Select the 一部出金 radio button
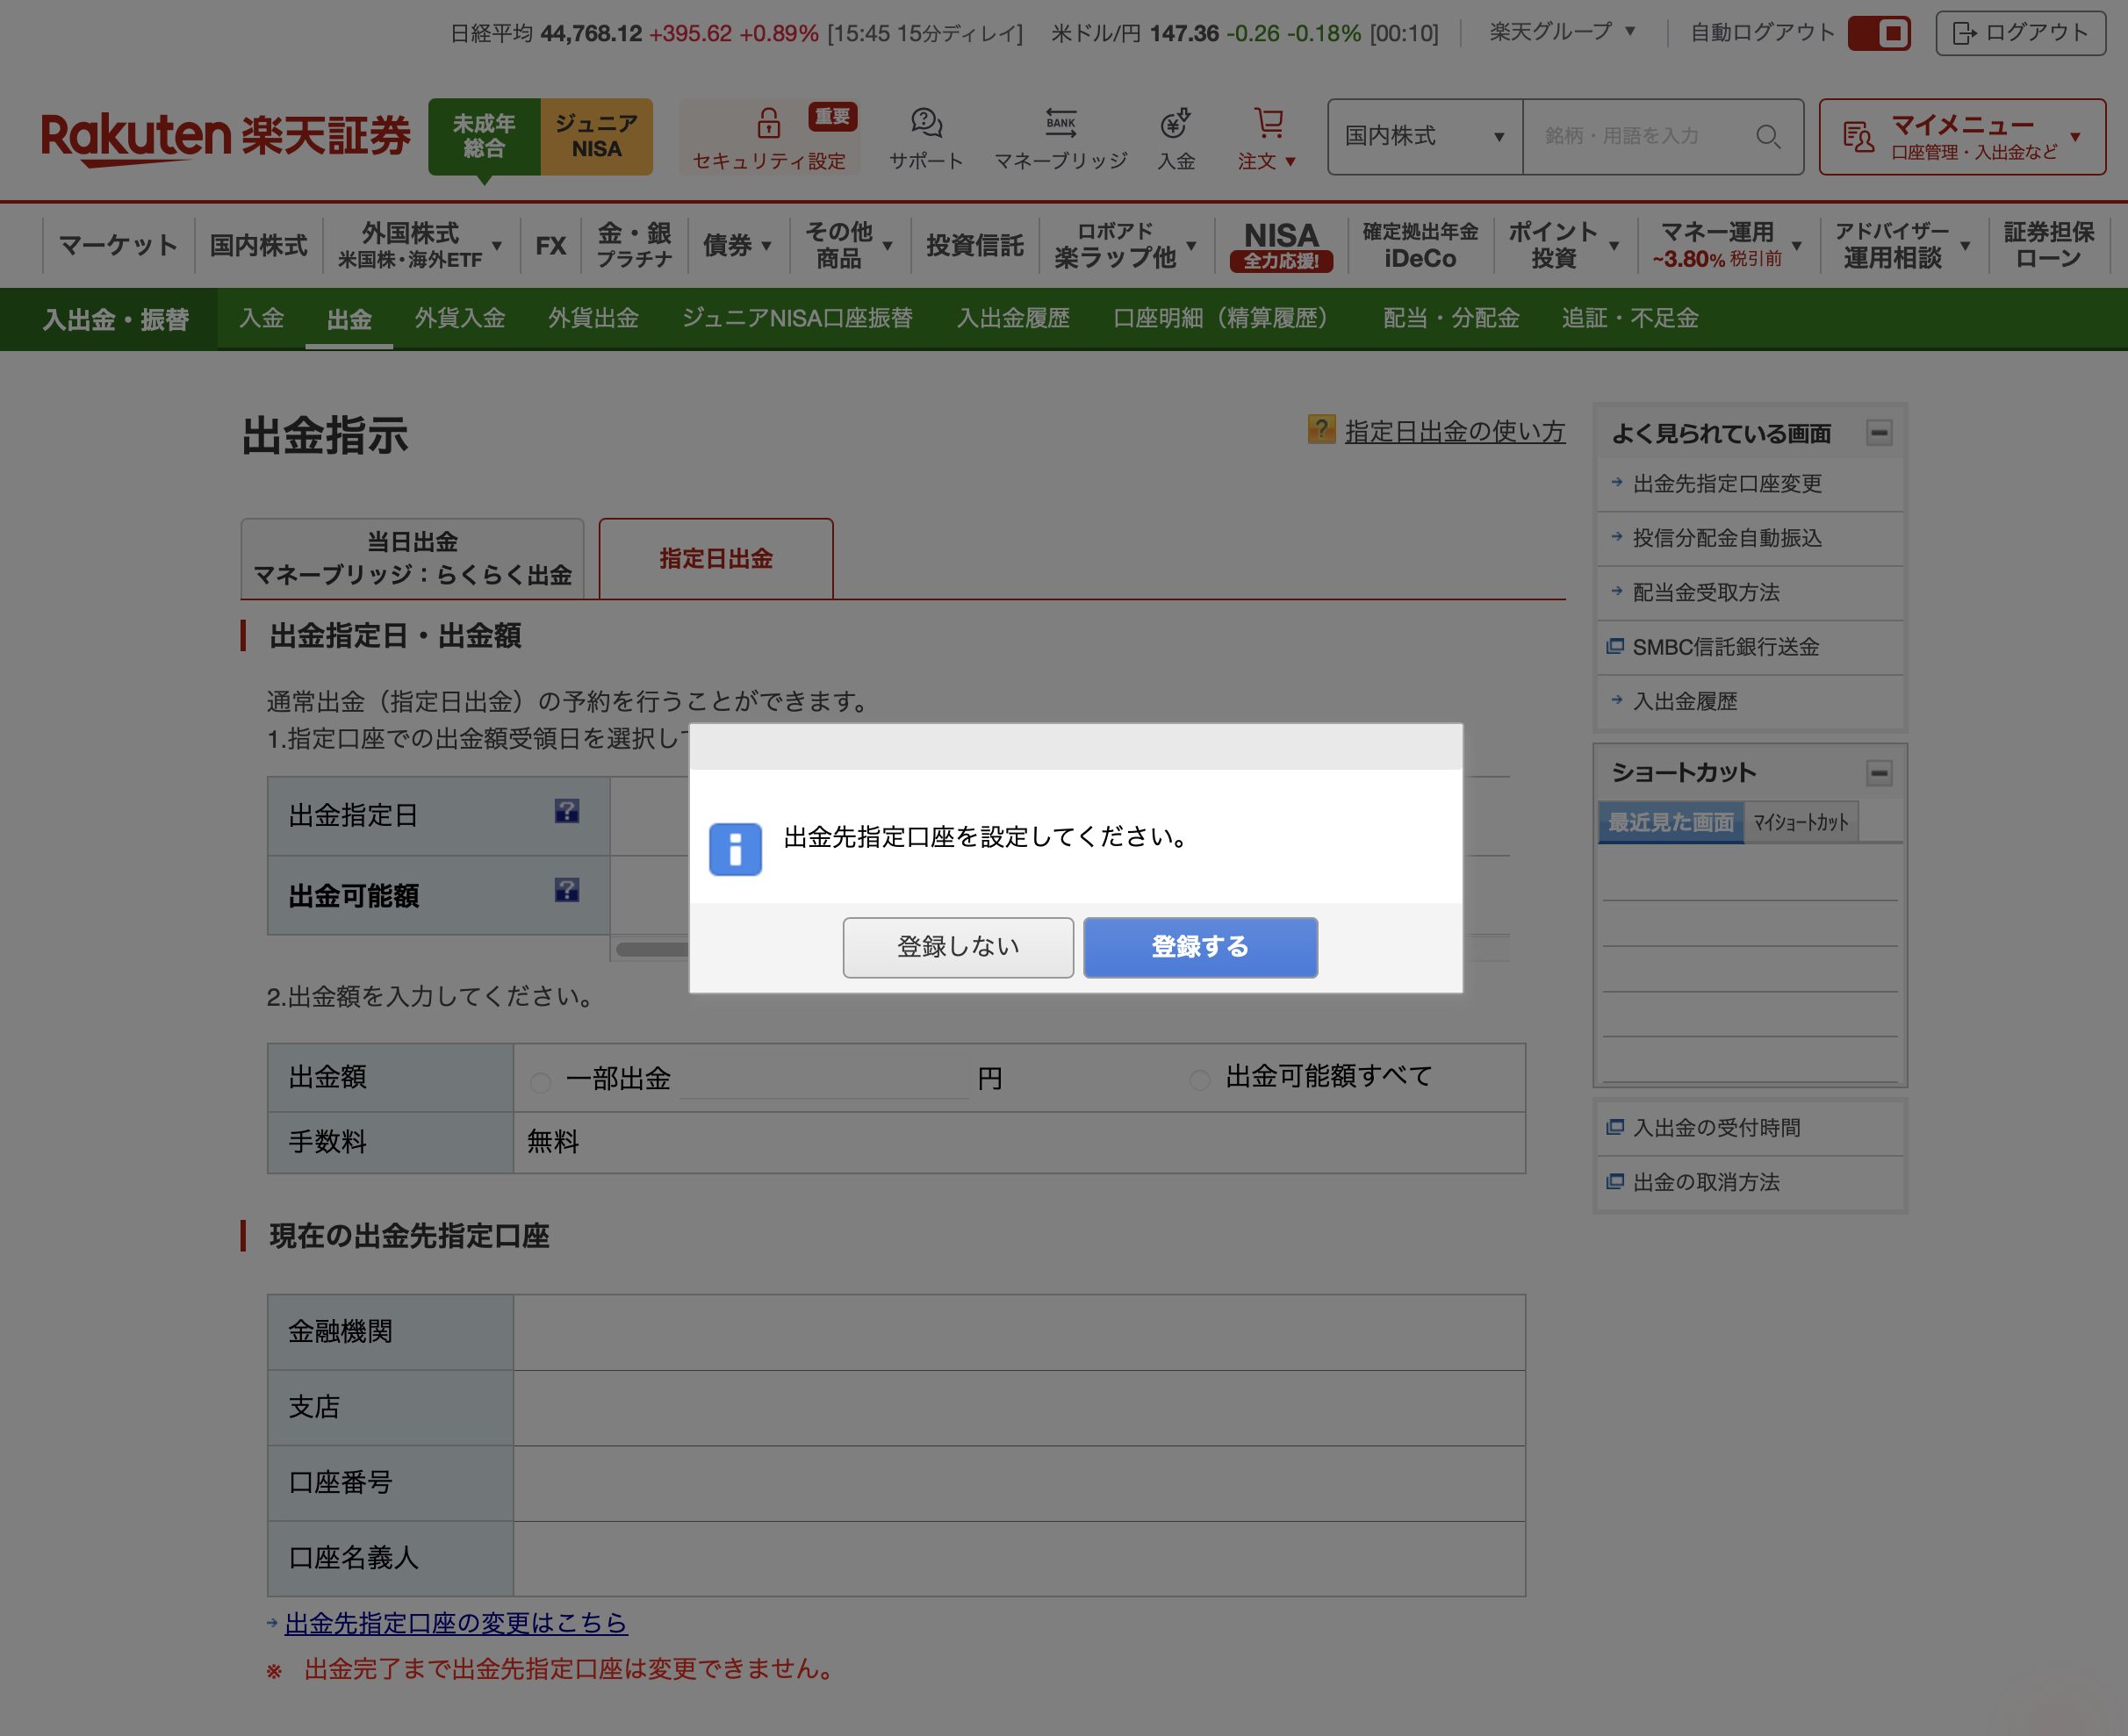Screen dimensions: 2128x1736 (x=541, y=1083)
